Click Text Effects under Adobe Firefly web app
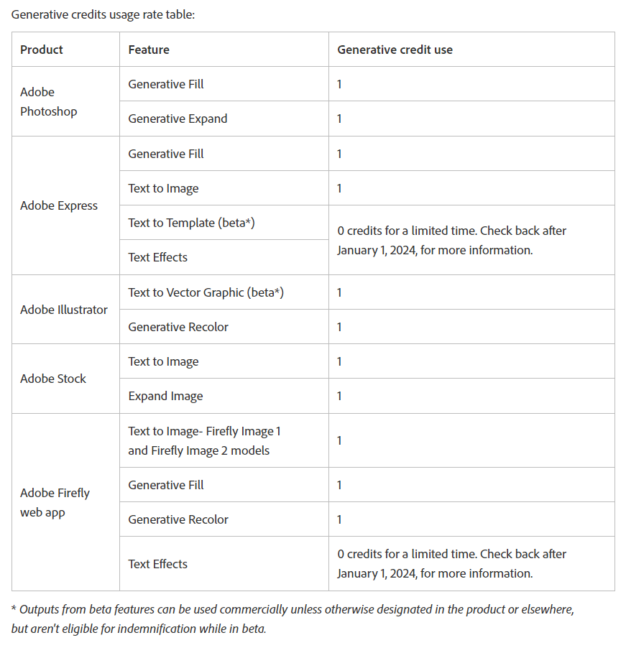This screenshot has width=626, height=648. (x=158, y=564)
